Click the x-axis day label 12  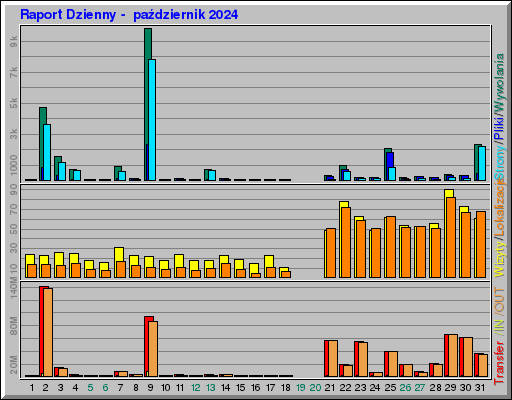[x=196, y=388]
